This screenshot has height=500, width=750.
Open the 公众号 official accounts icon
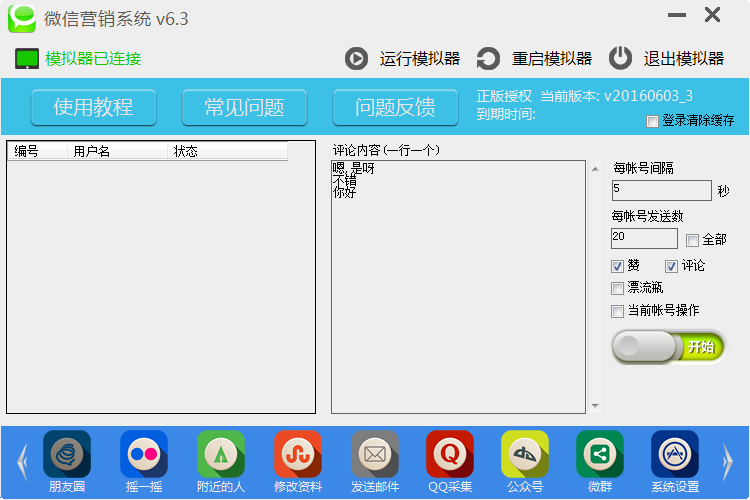(525, 455)
